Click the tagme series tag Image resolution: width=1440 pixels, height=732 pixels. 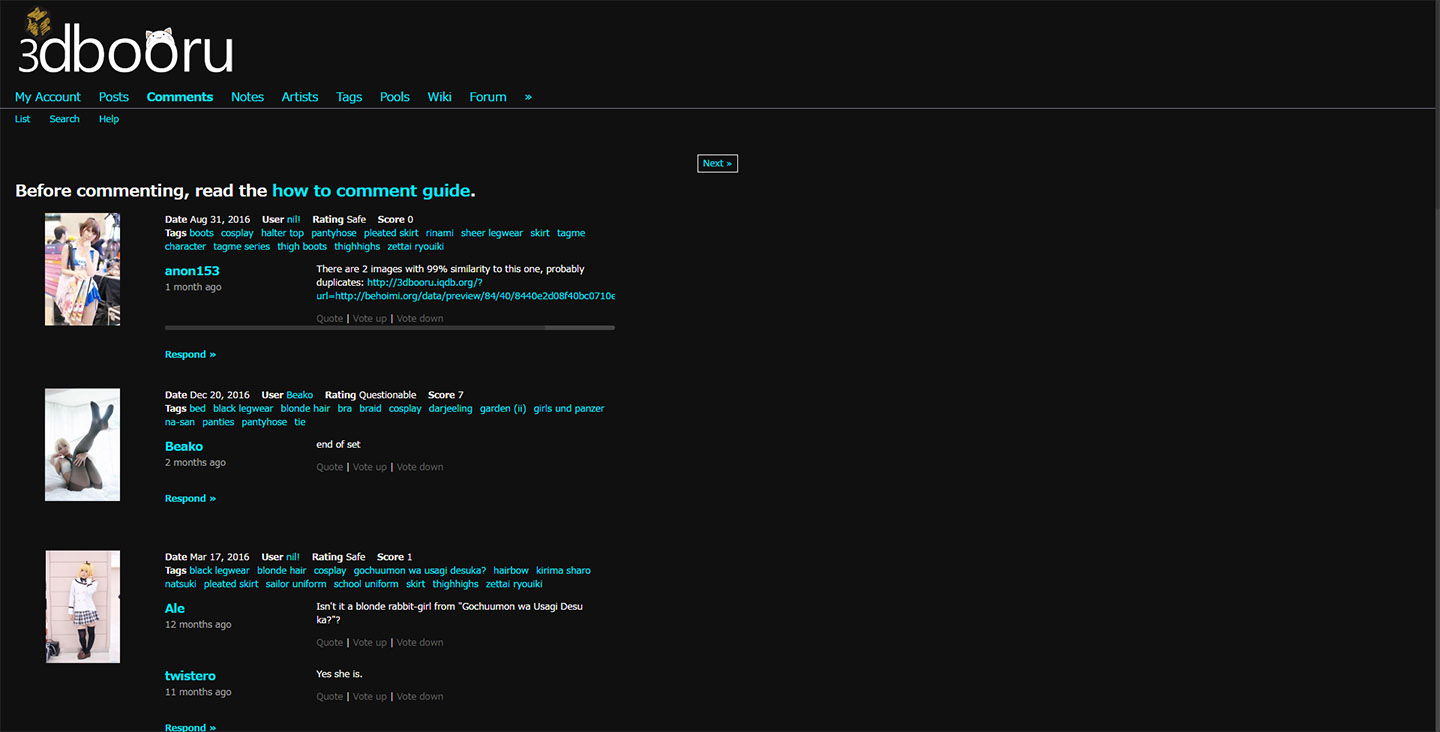coord(242,247)
